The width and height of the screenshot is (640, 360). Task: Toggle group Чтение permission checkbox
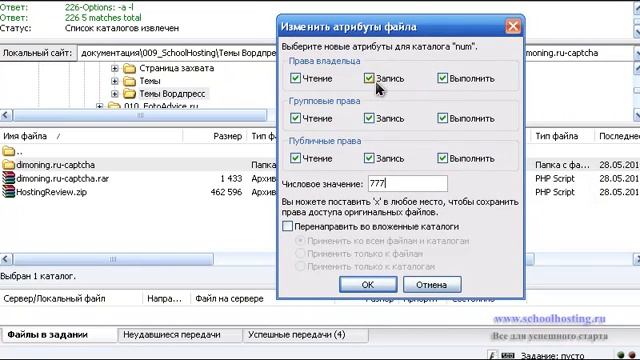[x=295, y=118]
